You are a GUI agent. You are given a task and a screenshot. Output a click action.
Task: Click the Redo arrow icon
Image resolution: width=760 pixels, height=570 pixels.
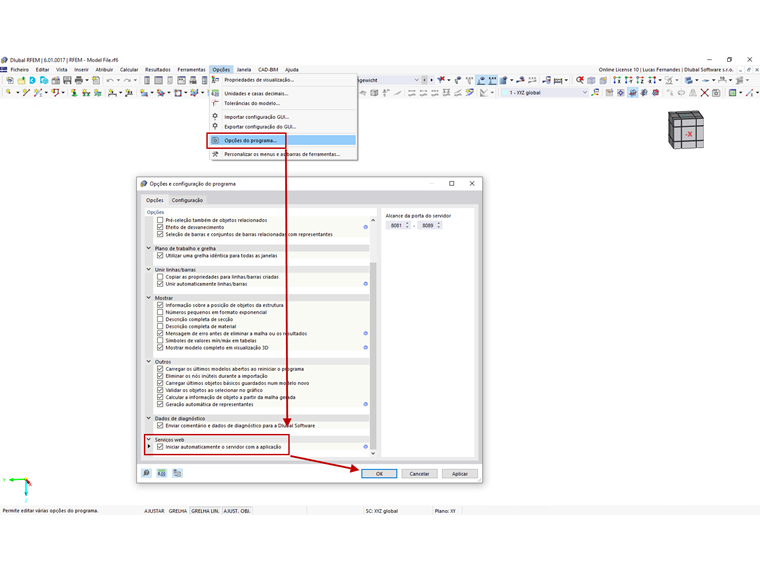click(127, 80)
